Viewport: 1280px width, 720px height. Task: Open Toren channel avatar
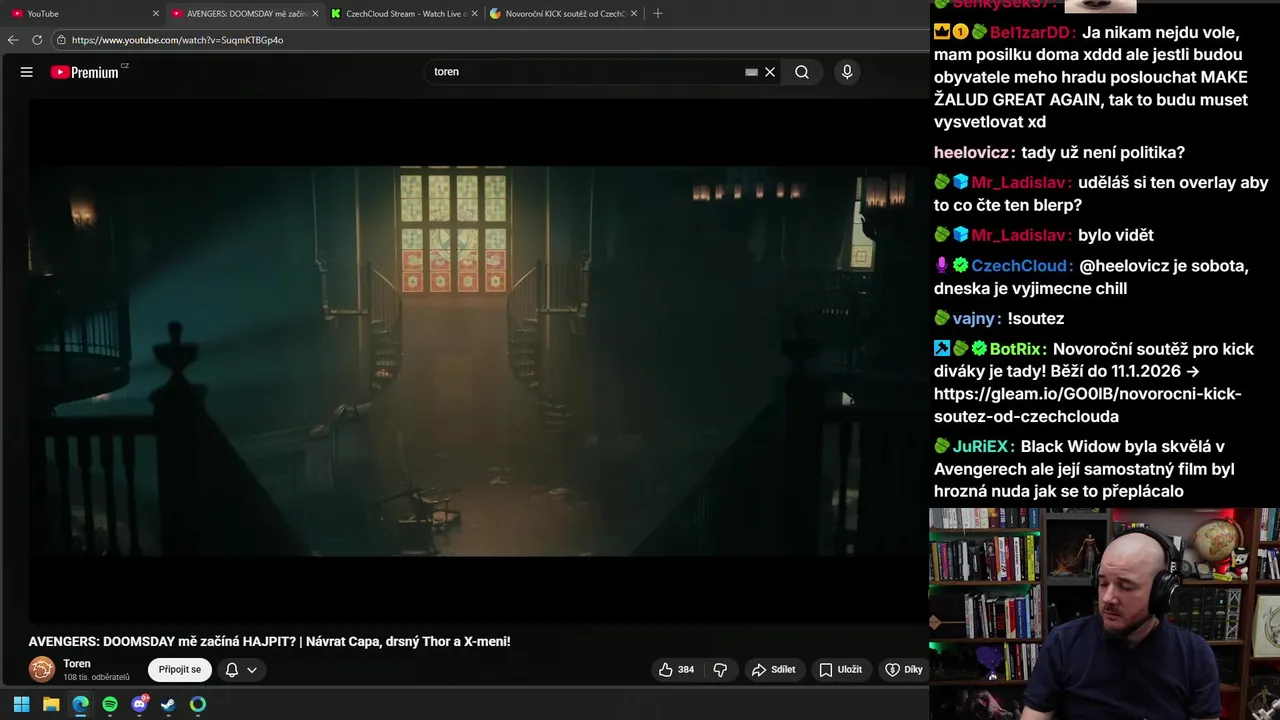(x=42, y=669)
